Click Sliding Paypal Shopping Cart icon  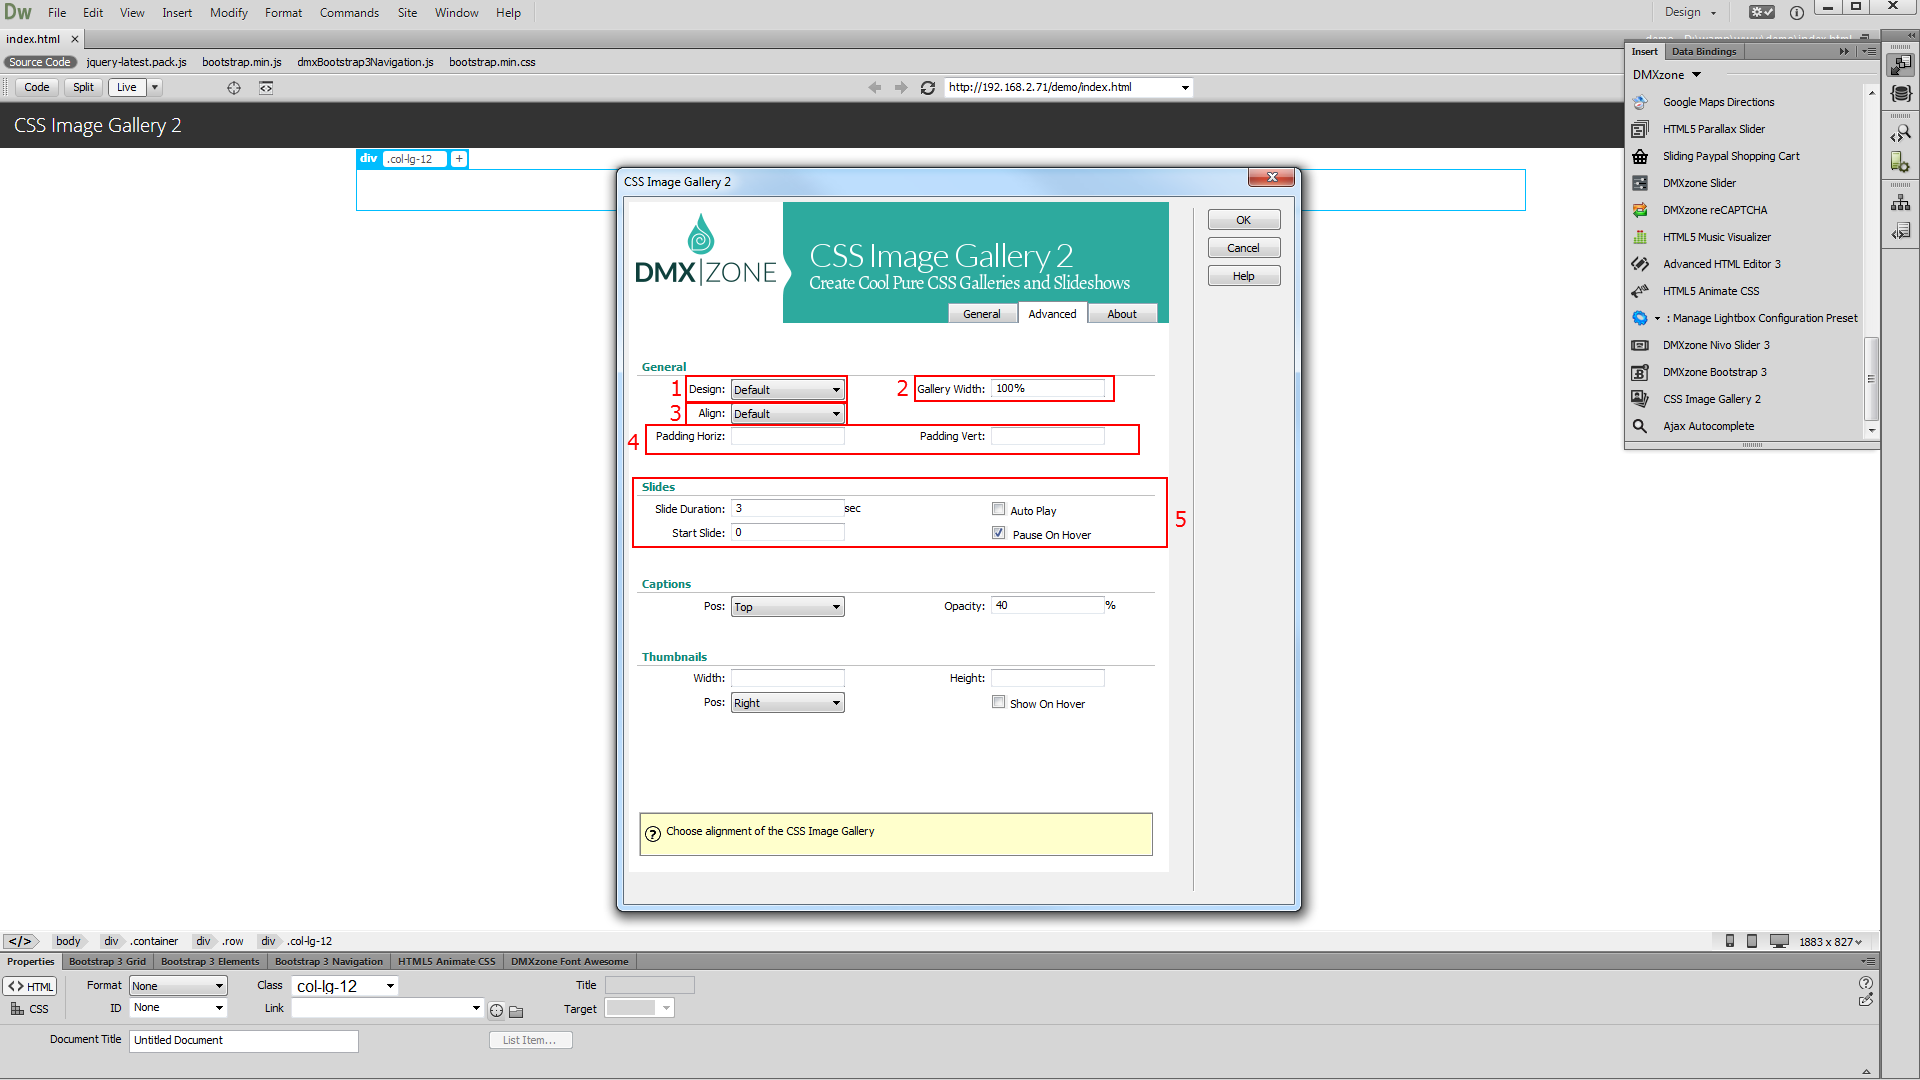(x=1640, y=156)
